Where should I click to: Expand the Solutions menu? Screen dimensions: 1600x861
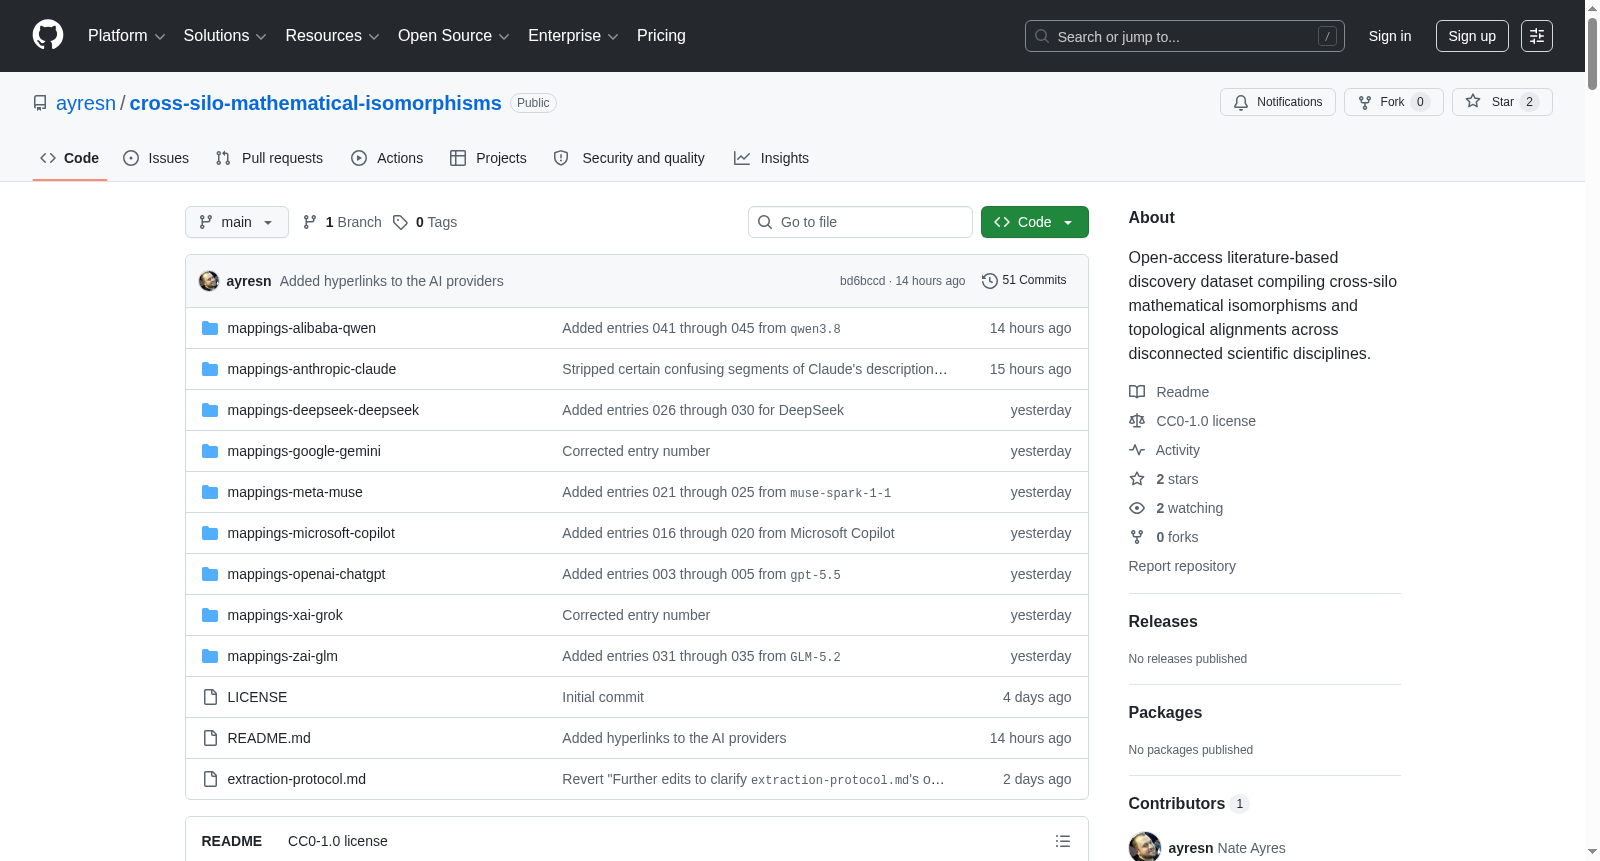click(225, 36)
